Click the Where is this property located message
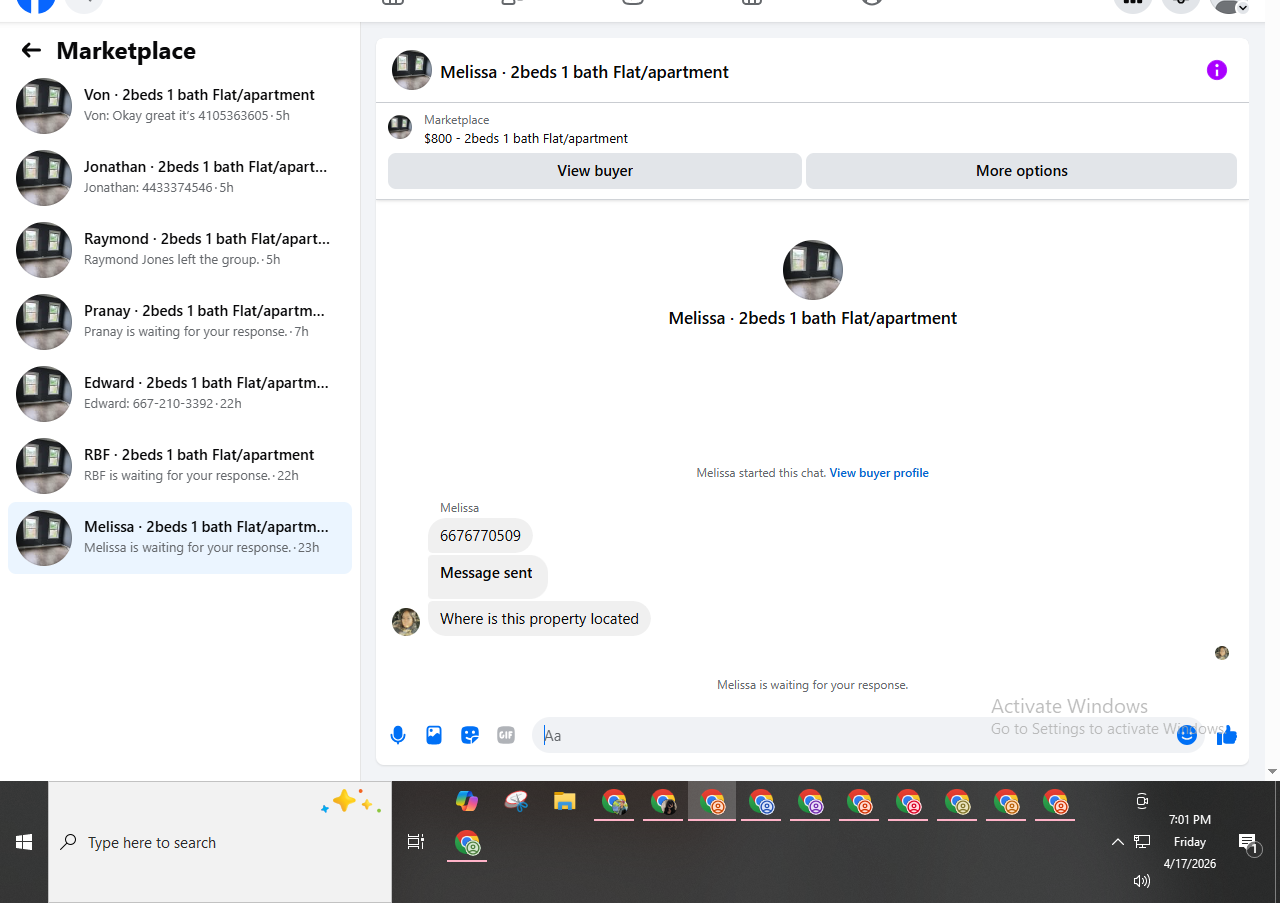 [x=539, y=619]
